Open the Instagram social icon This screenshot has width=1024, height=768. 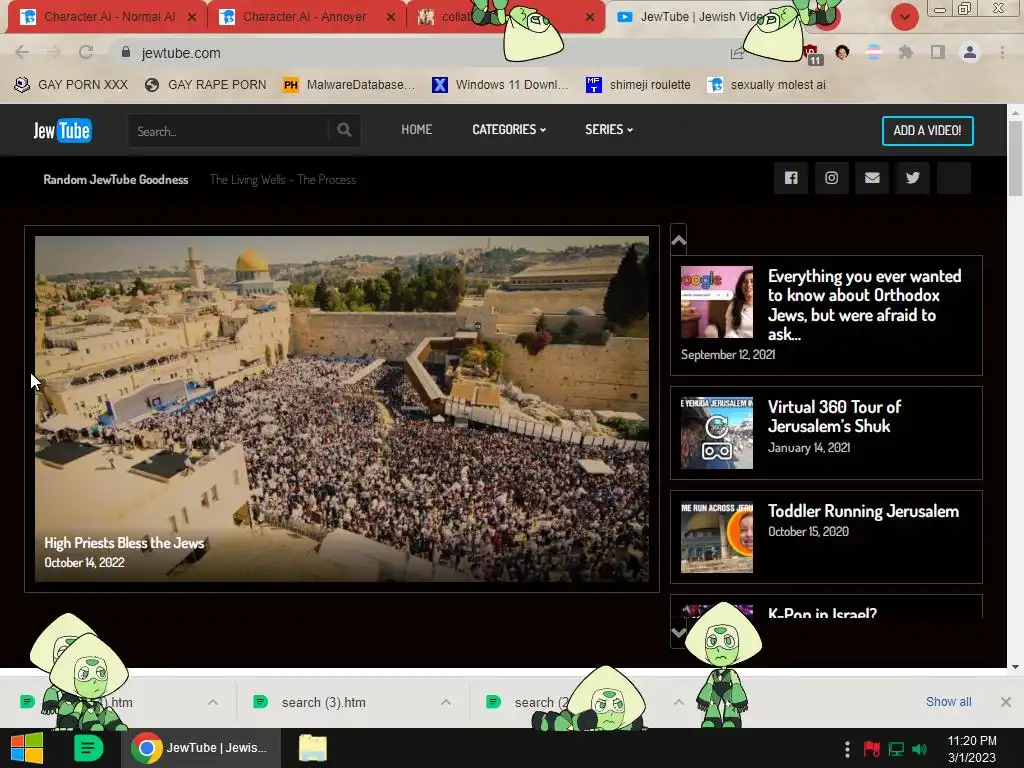pos(831,178)
